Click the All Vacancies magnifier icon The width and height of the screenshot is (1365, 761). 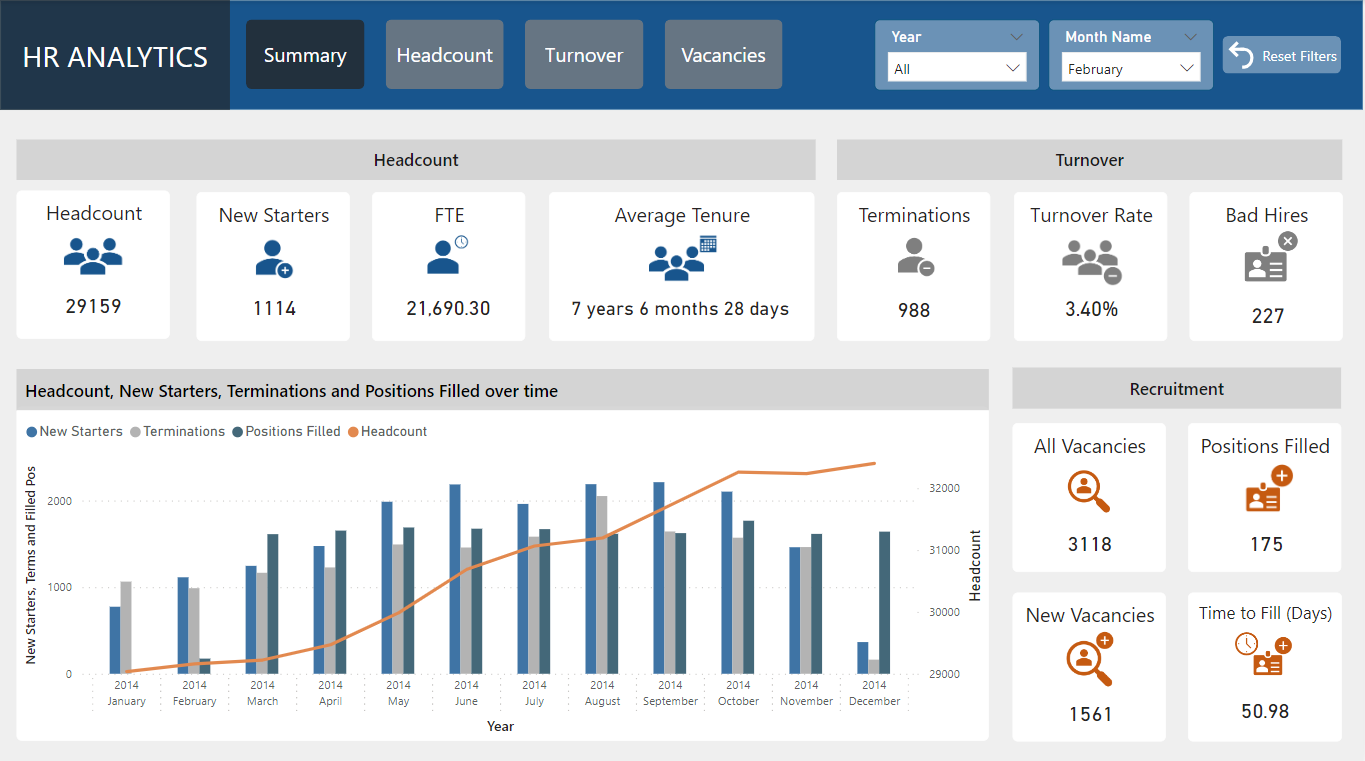pos(1089,491)
